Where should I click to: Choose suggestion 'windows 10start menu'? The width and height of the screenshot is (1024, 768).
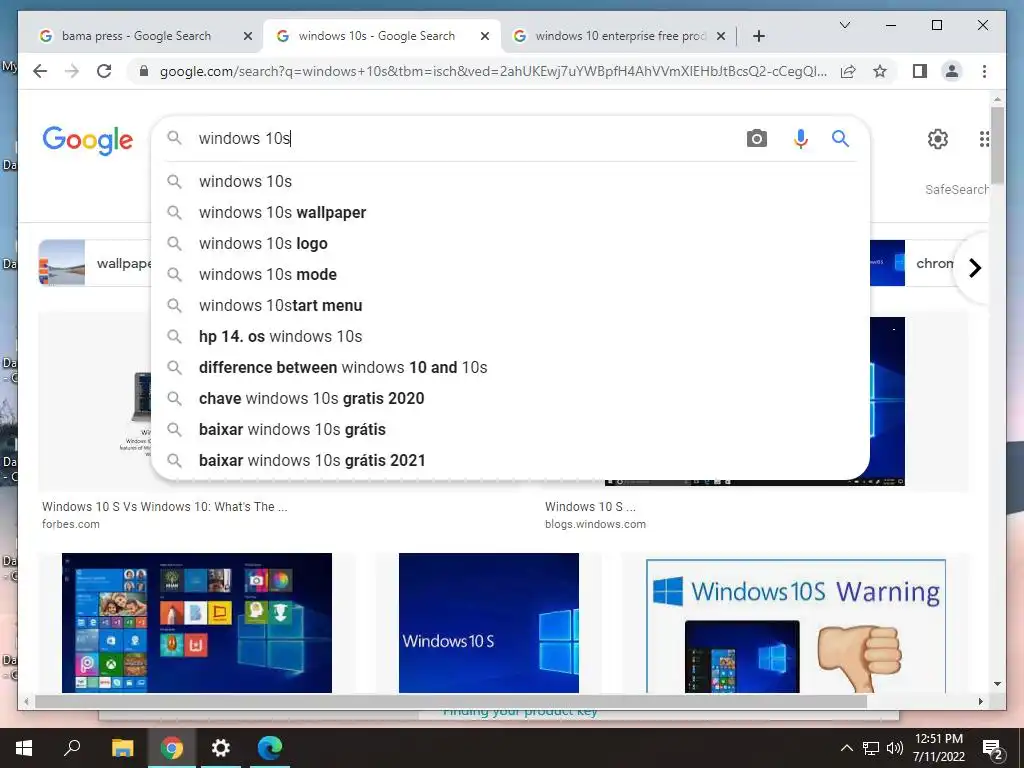509,306
